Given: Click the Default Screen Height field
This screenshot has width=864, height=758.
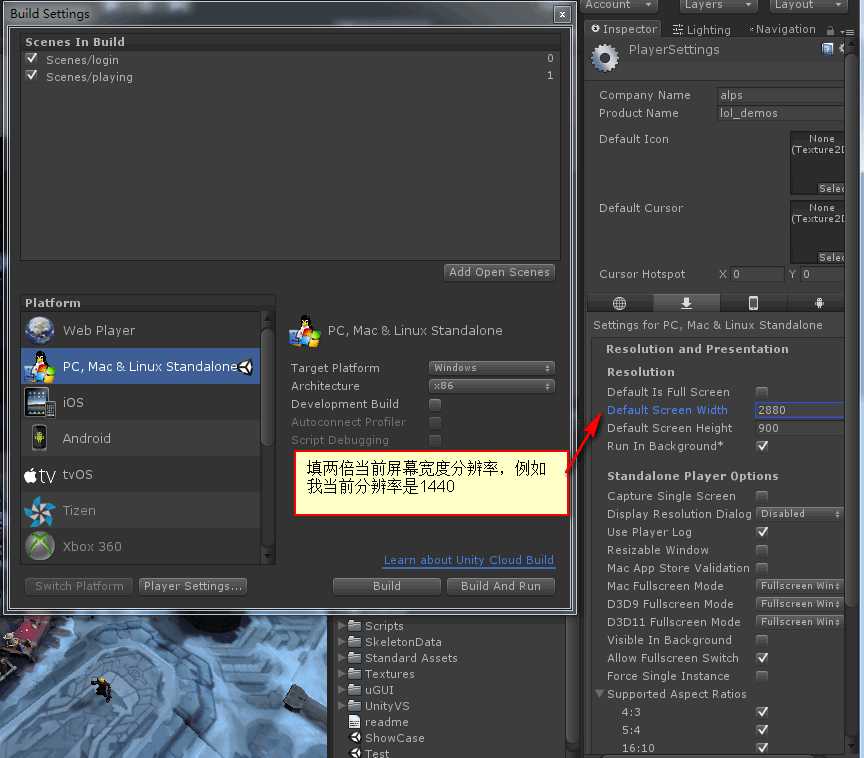Looking at the screenshot, I should click(799, 428).
